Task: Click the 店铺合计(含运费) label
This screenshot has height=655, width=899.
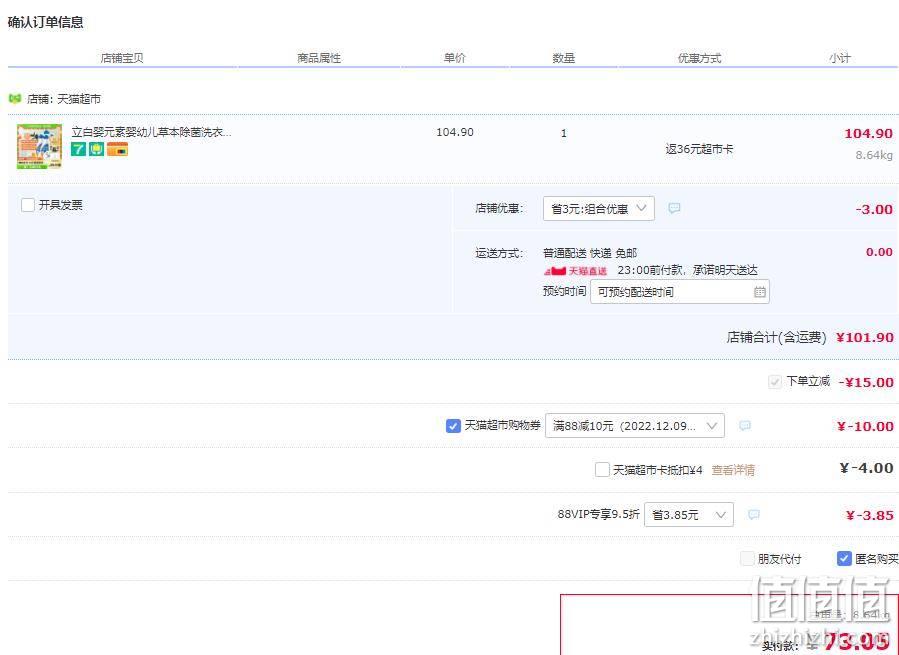Action: 776,337
